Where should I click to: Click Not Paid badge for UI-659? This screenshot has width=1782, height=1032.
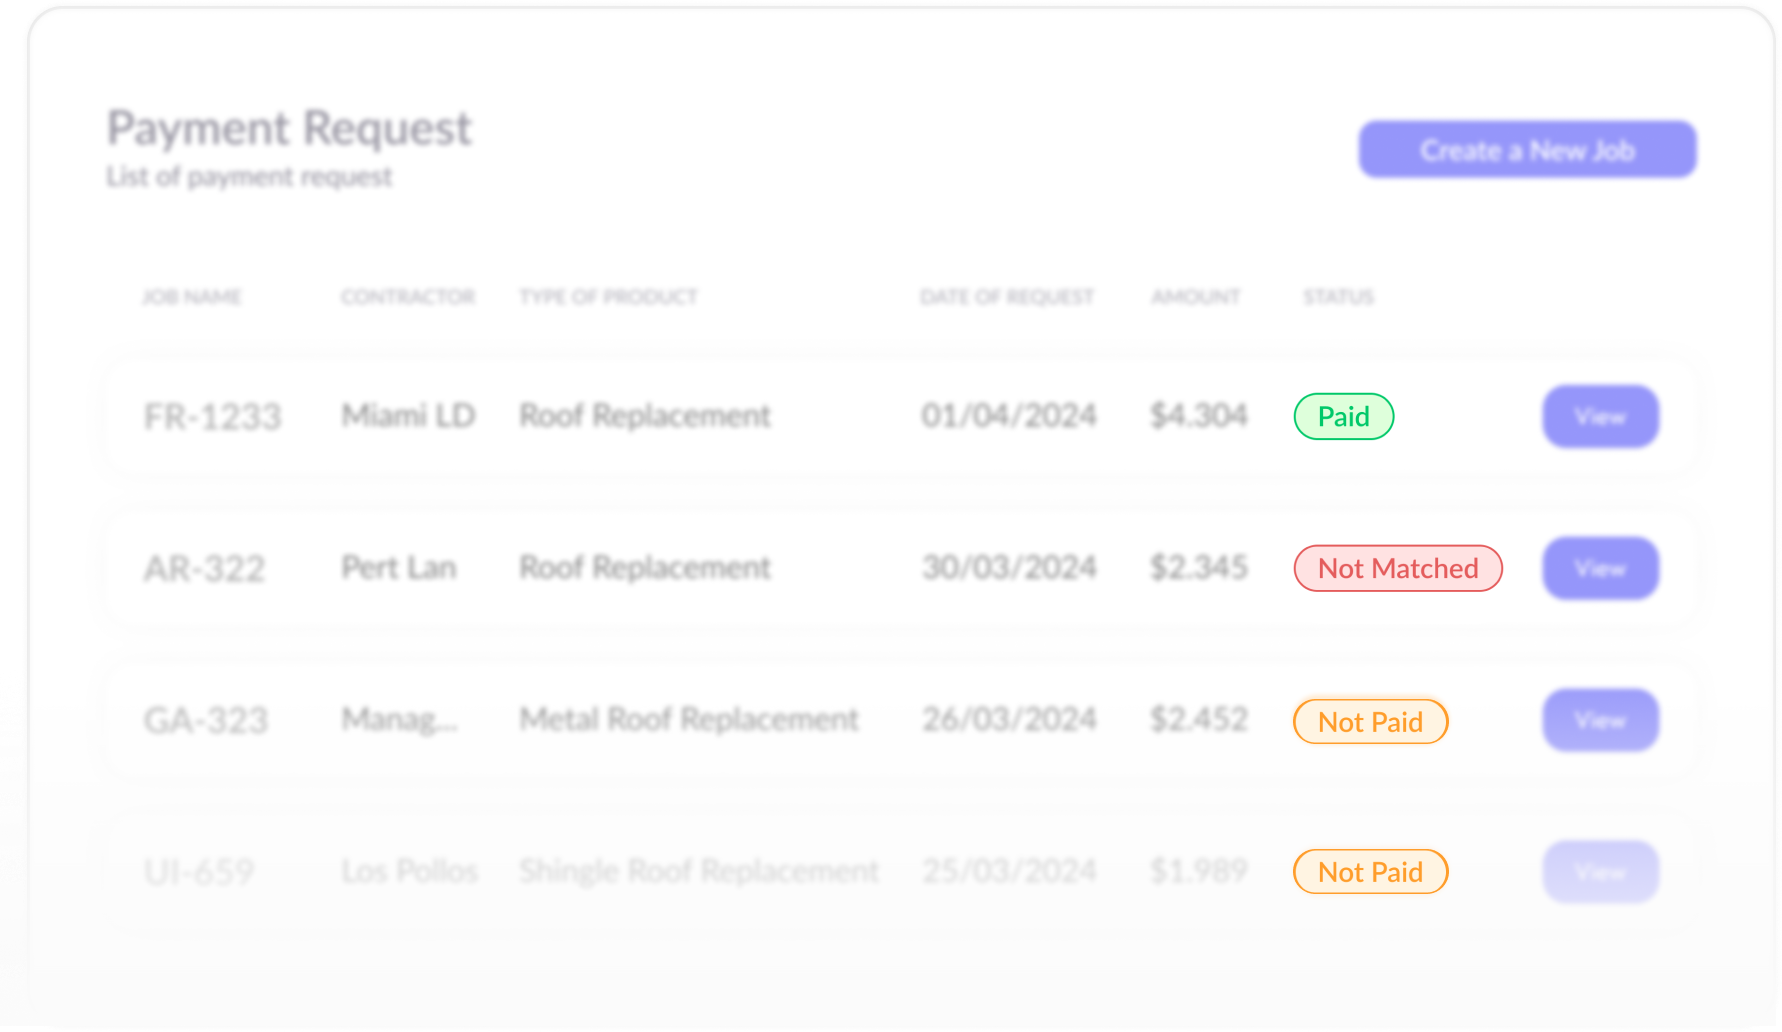click(x=1370, y=871)
